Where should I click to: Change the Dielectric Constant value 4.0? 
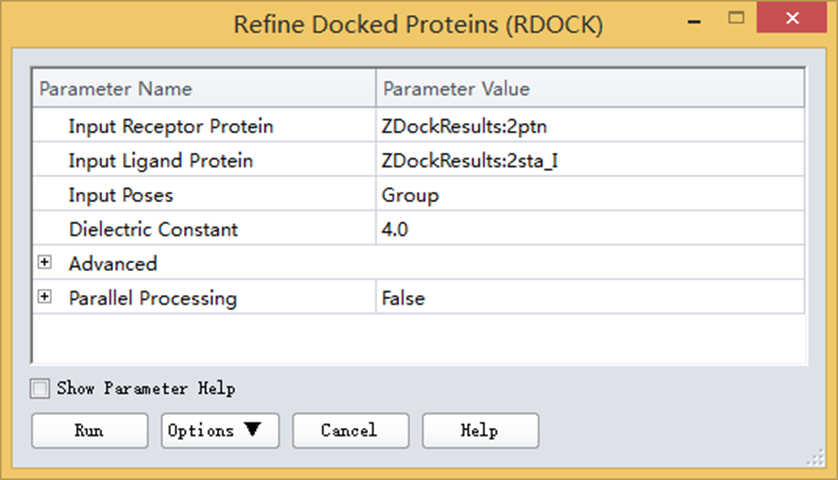pyautogui.click(x=590, y=229)
